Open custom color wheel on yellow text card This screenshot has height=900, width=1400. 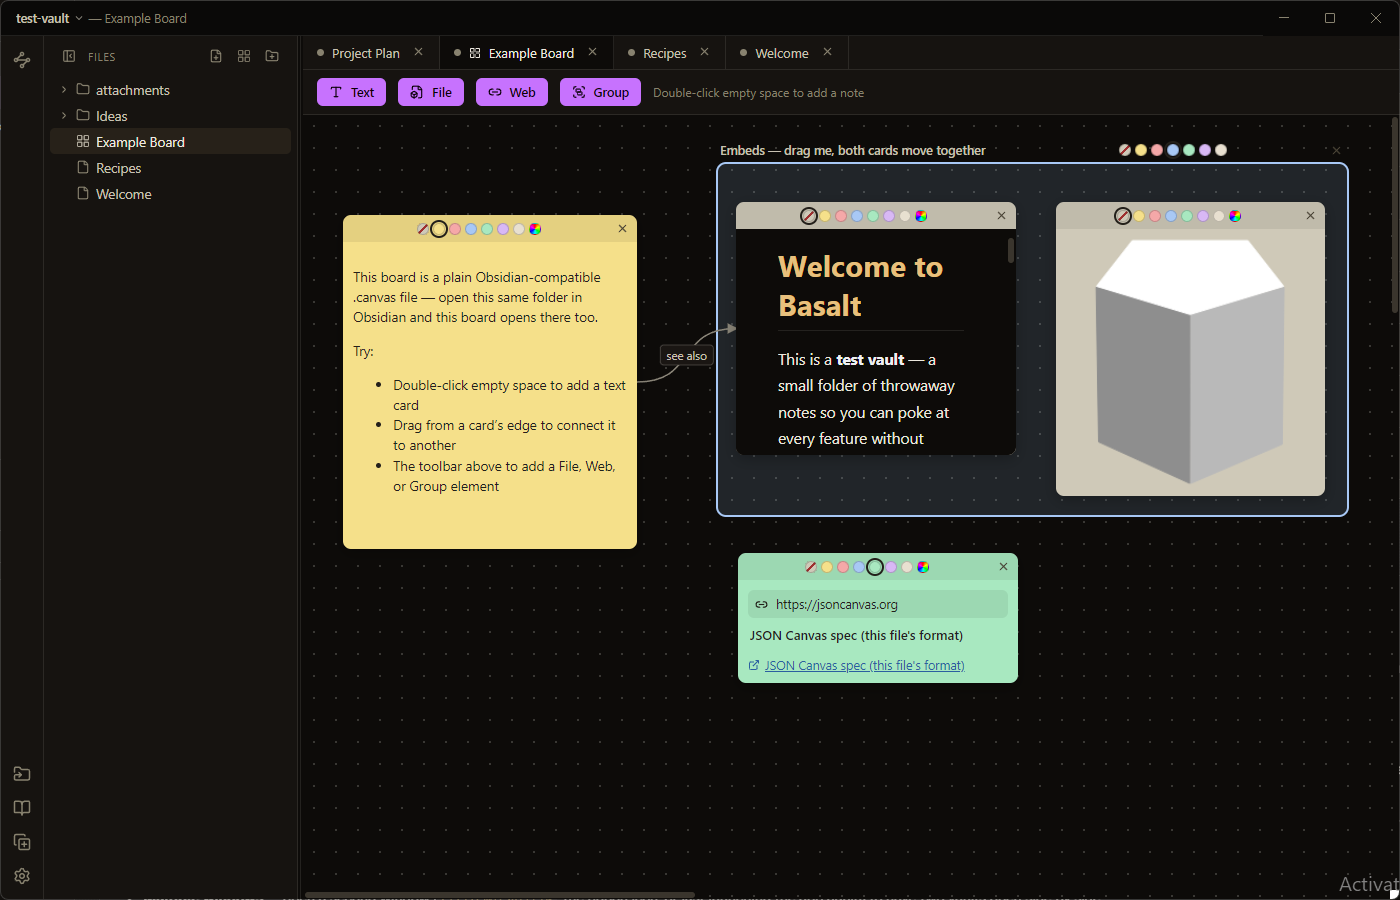pyautogui.click(x=535, y=229)
